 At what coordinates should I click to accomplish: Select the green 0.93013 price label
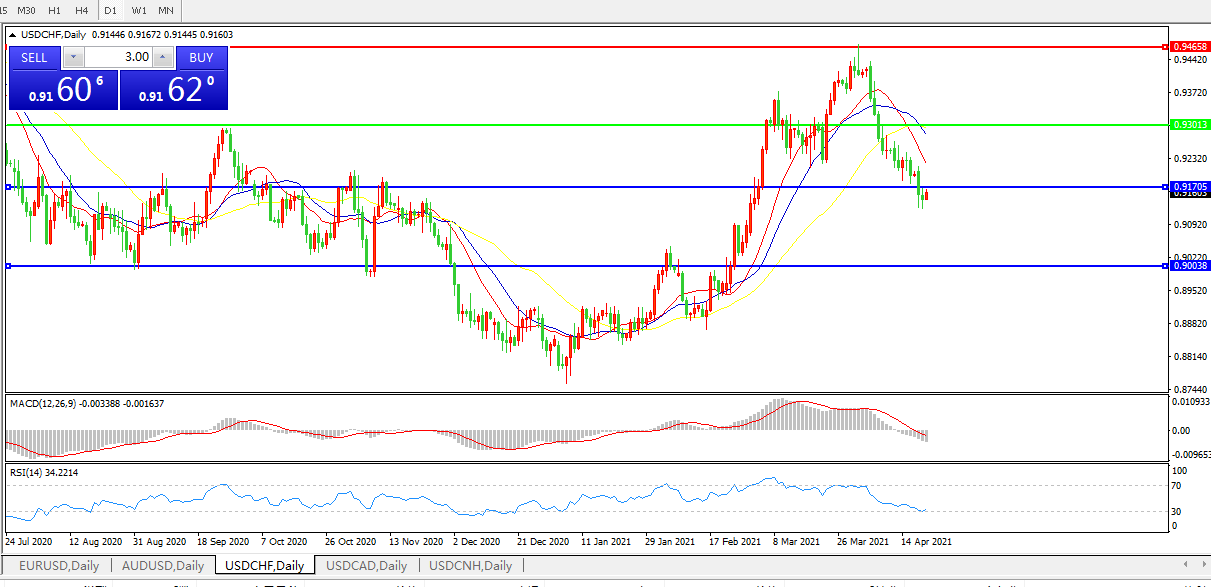coord(1190,125)
